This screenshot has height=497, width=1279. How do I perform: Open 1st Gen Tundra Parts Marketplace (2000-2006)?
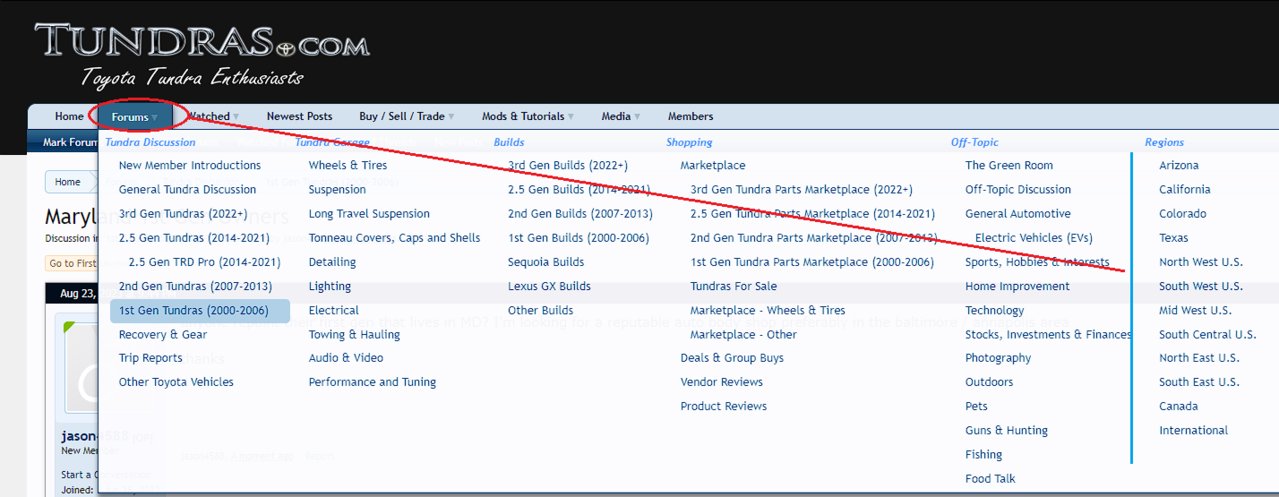tap(812, 262)
